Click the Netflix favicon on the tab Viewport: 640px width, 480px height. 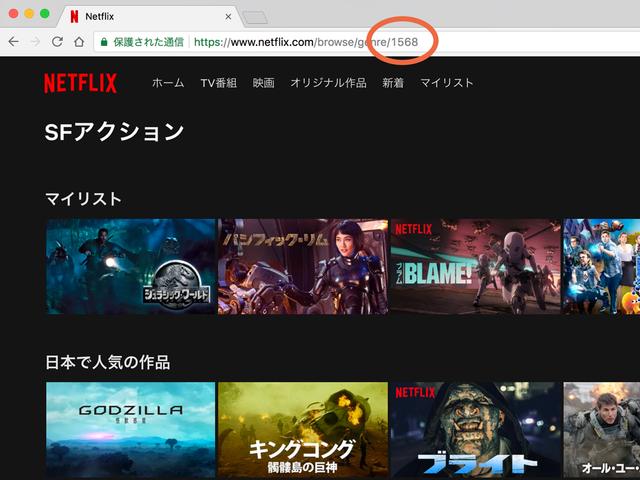74,16
